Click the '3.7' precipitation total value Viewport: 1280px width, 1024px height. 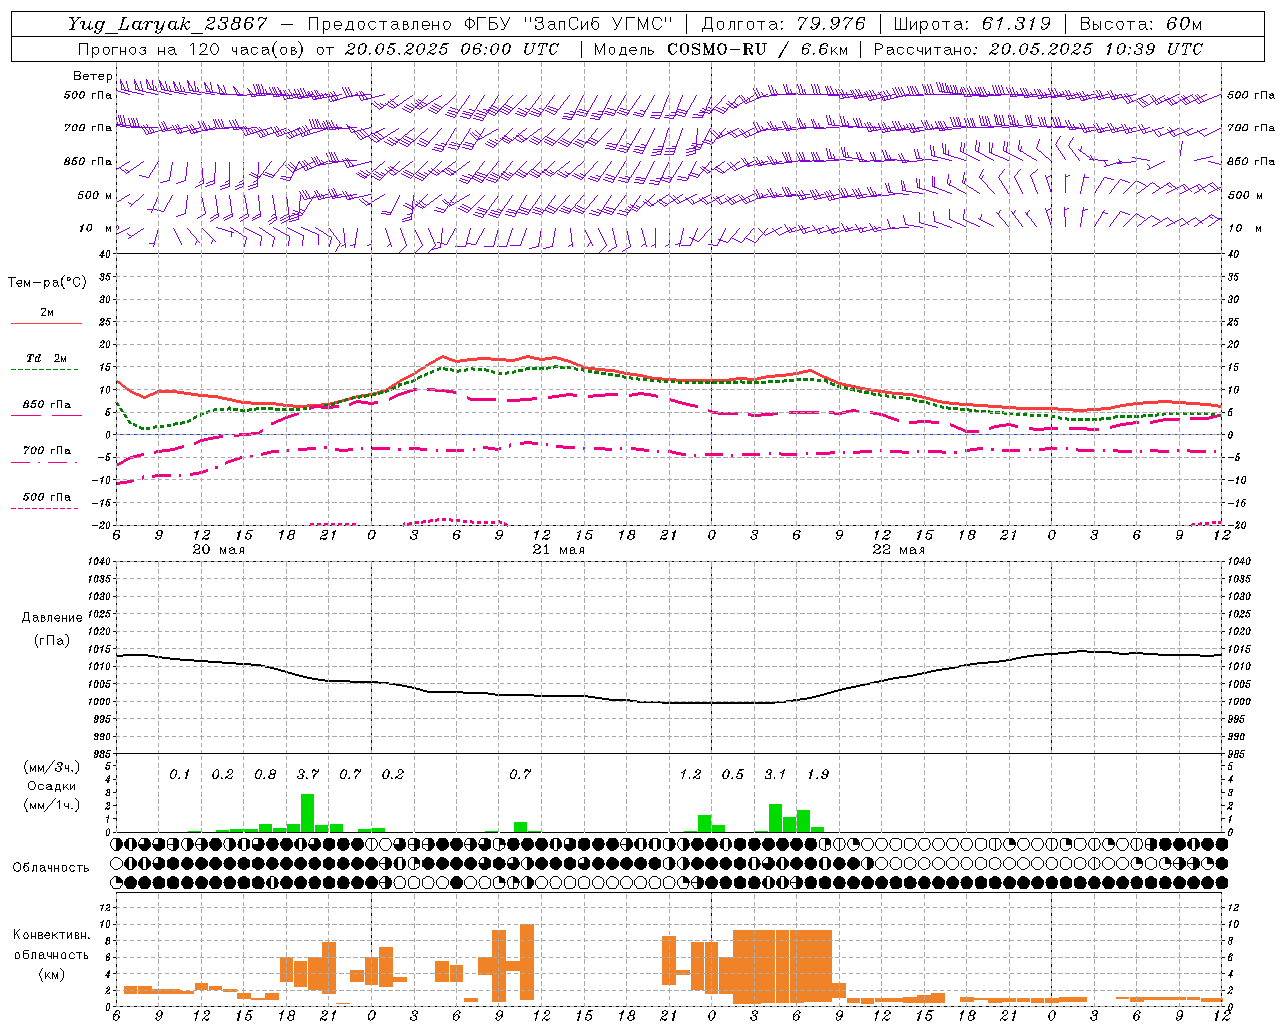pos(308,774)
